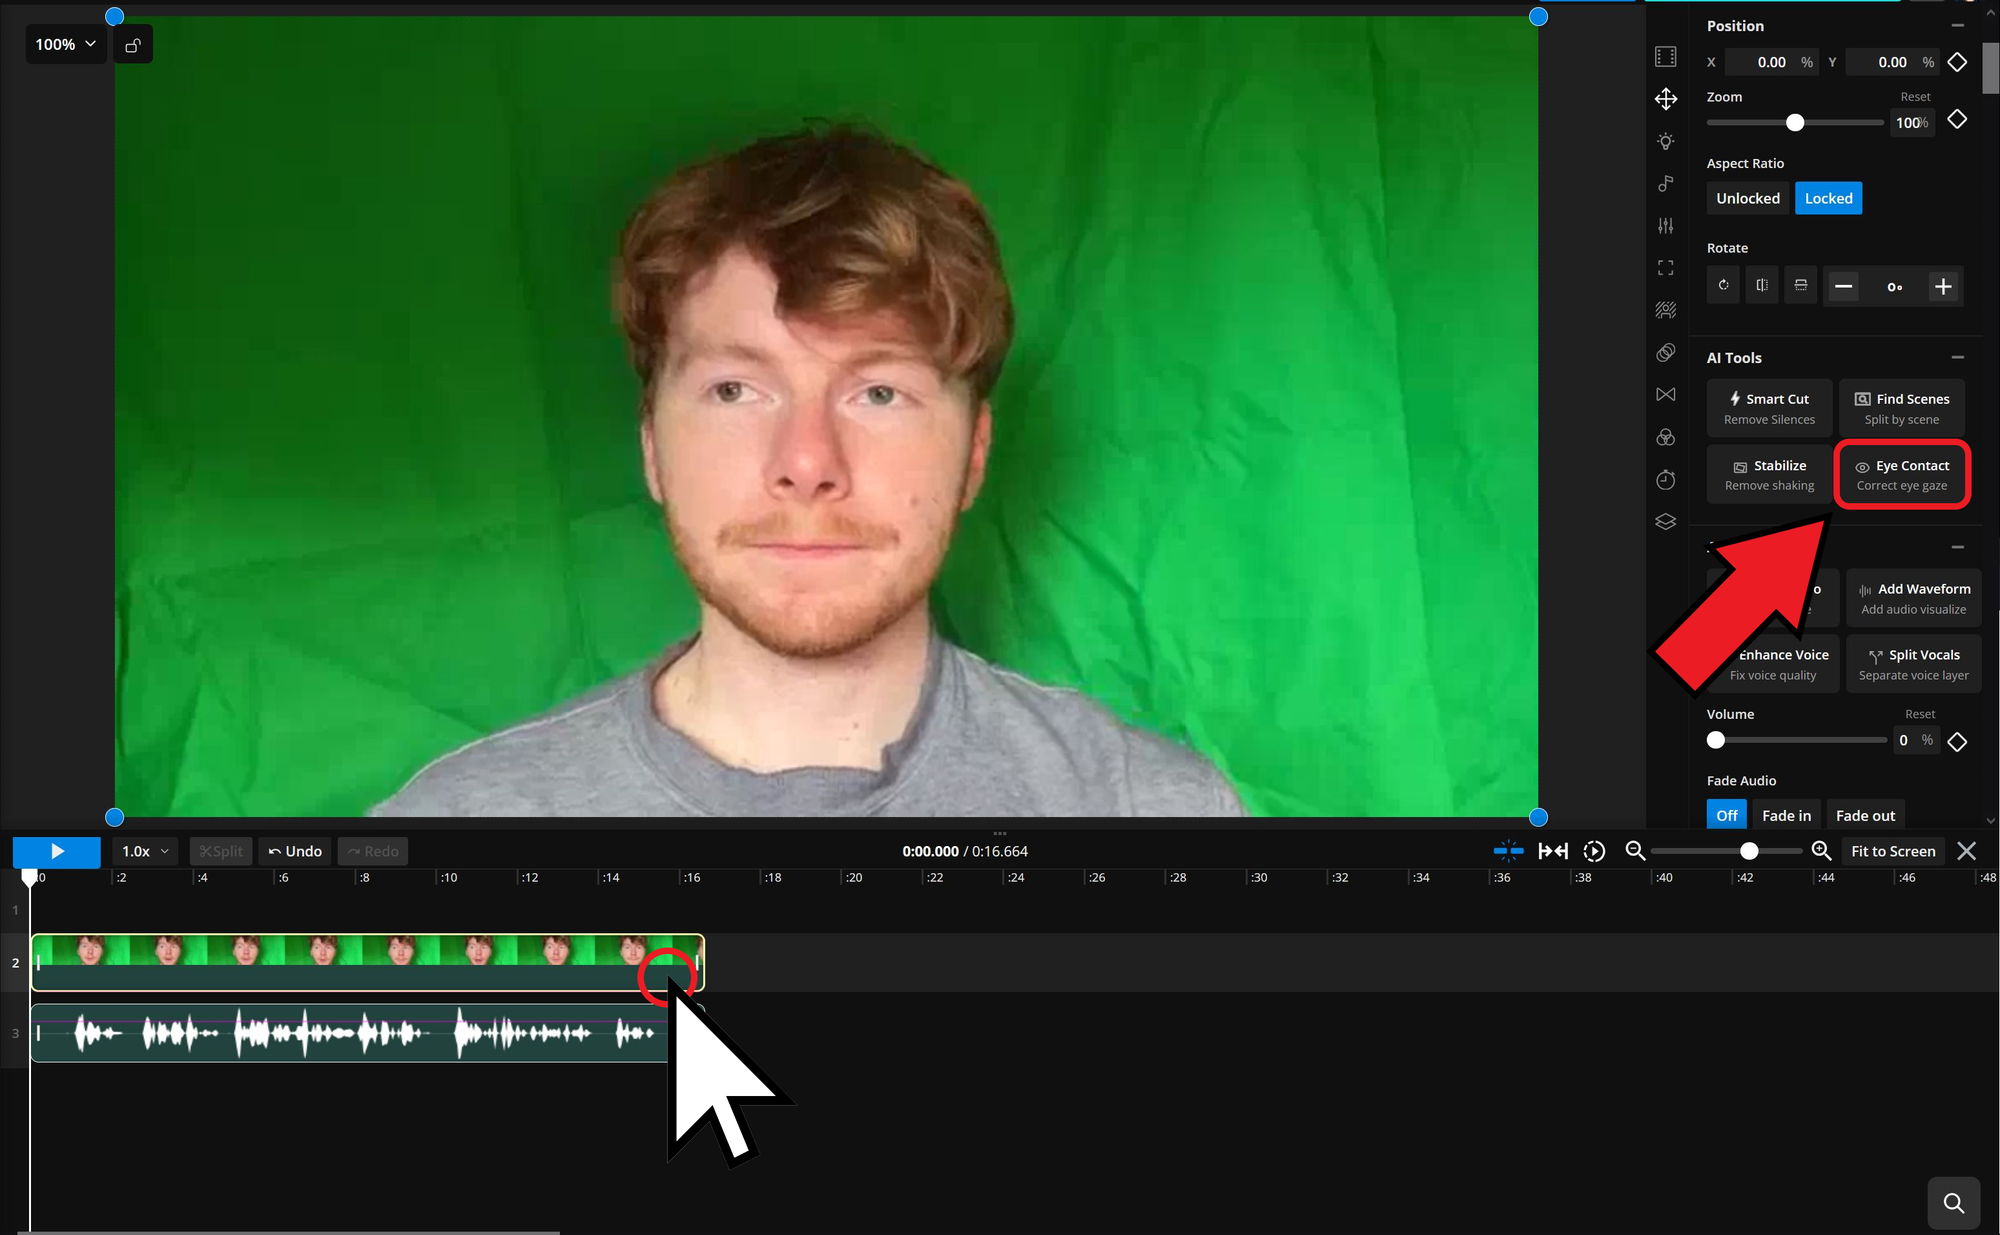This screenshot has width=2000, height=1235.
Task: Select the Move/Transform tool in the sidebar
Action: (x=1666, y=99)
